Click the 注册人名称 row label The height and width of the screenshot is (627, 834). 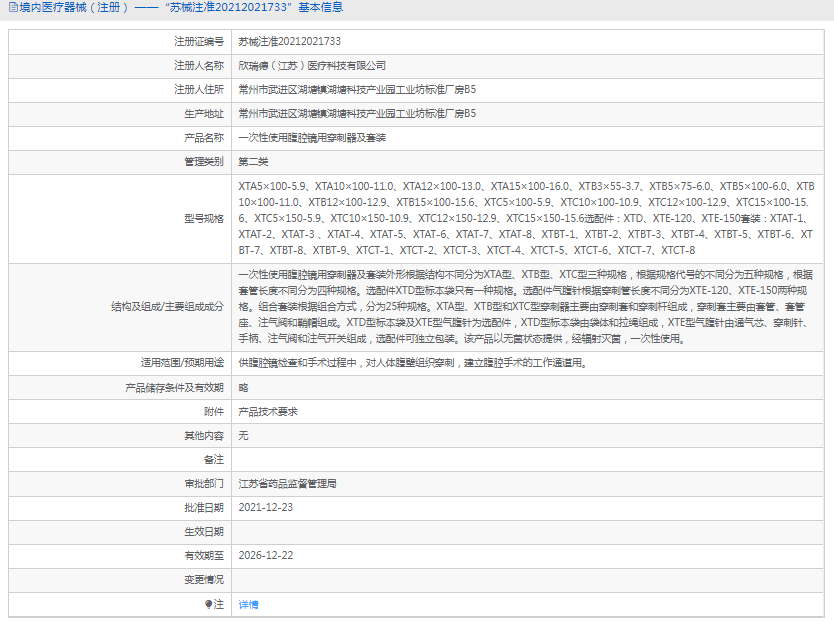(x=199, y=65)
